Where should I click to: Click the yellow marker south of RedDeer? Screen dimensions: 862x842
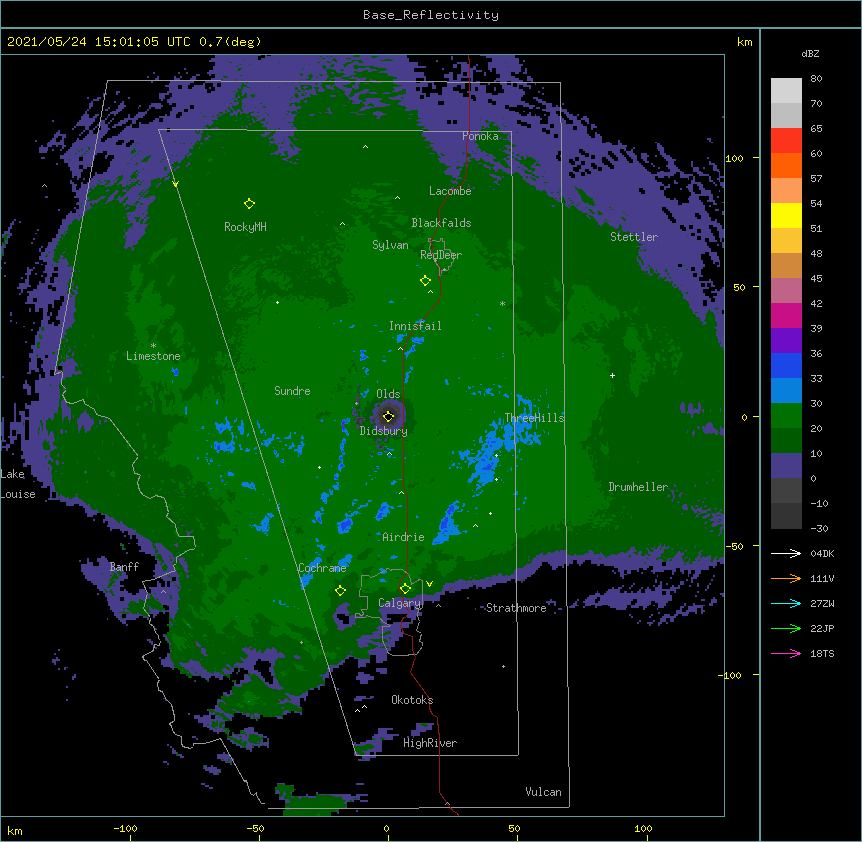(x=425, y=281)
